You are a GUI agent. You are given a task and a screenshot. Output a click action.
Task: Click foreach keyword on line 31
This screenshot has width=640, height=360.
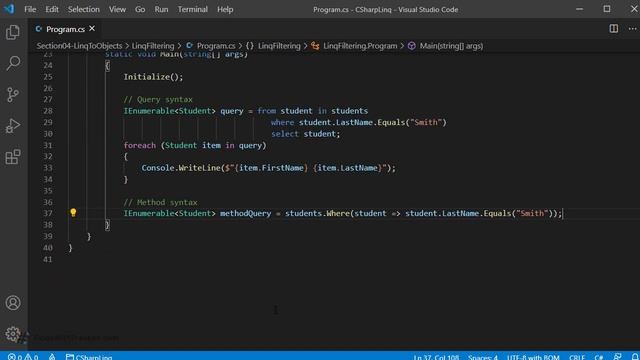coord(140,145)
